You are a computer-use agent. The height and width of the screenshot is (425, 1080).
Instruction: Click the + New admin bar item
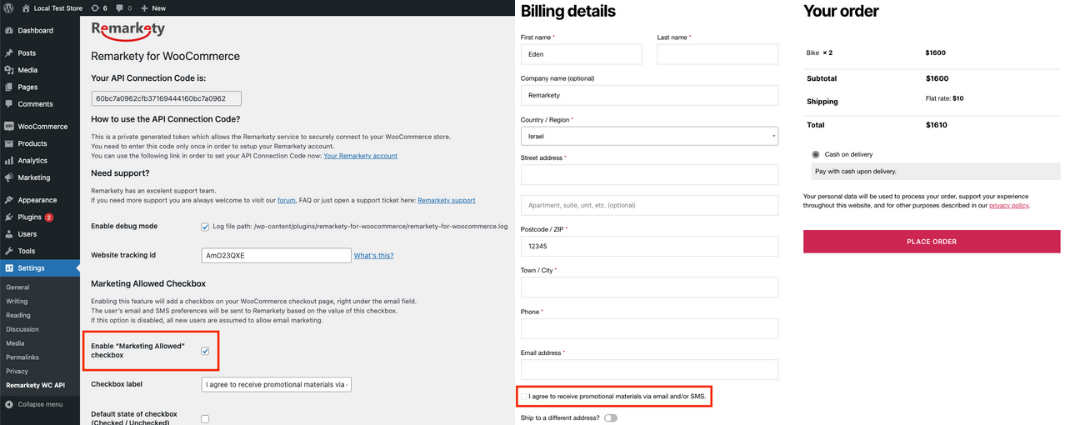pos(154,8)
